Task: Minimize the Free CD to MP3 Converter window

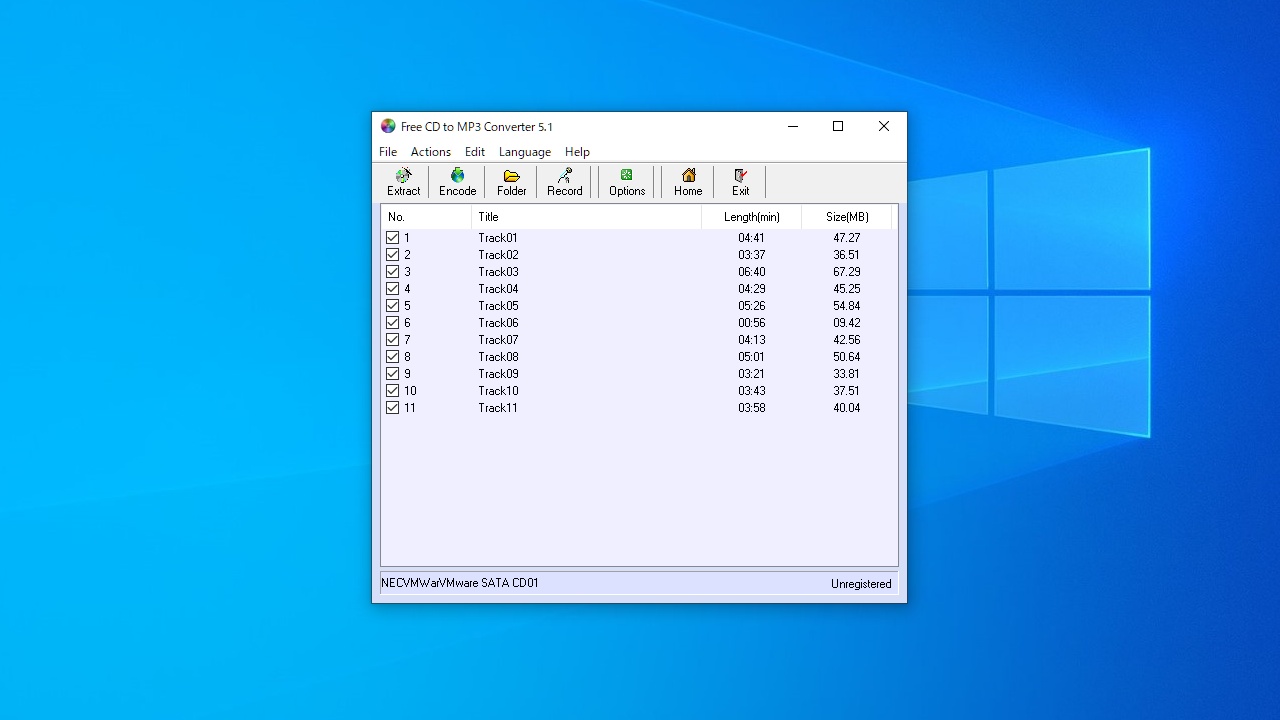Action: point(792,126)
